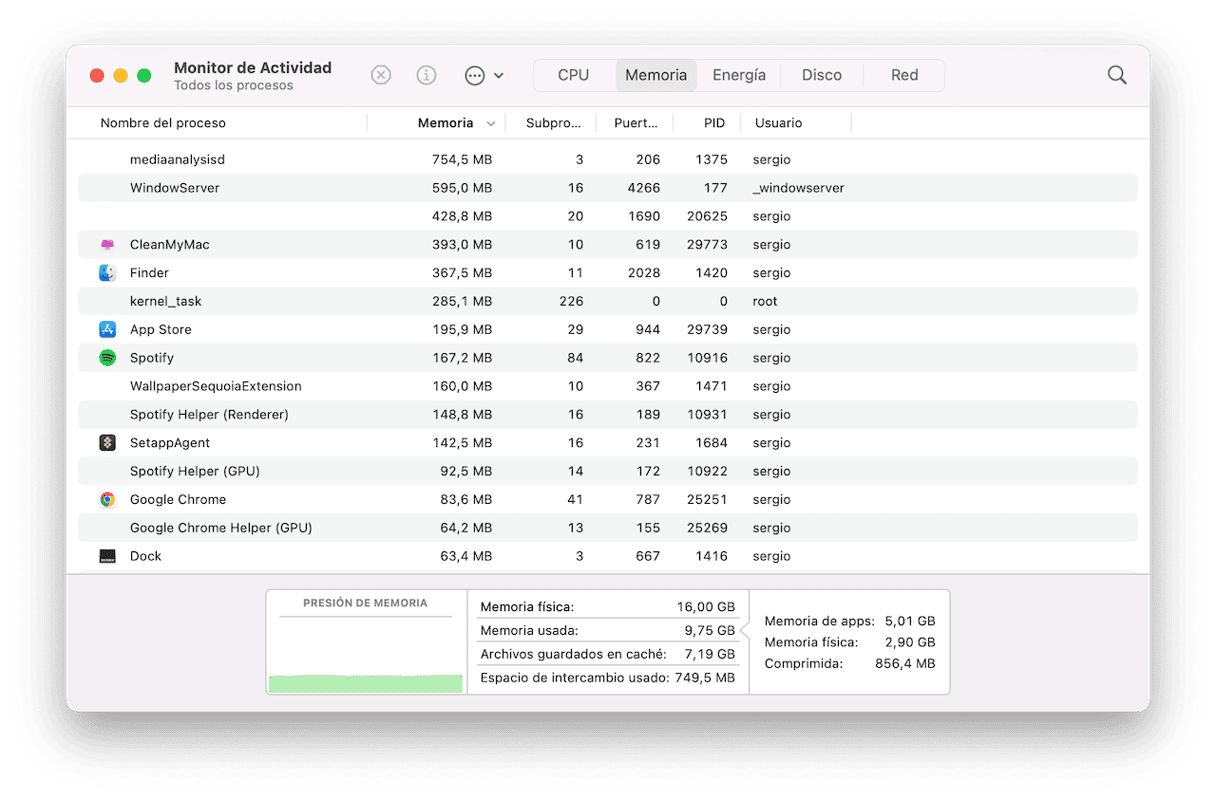Click PID 29773 cell
The height and width of the screenshot is (799, 1216).
(x=706, y=245)
